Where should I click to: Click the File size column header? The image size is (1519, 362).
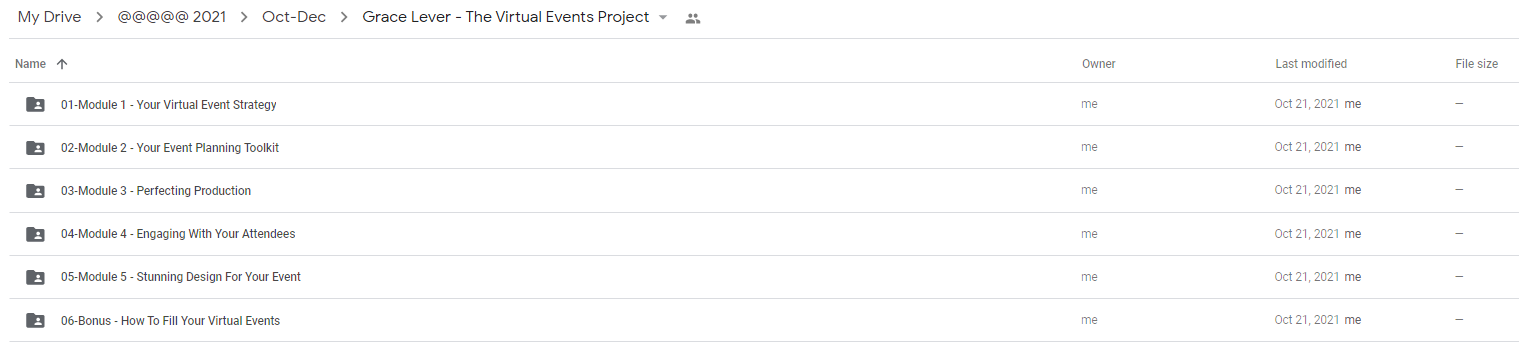point(1477,64)
